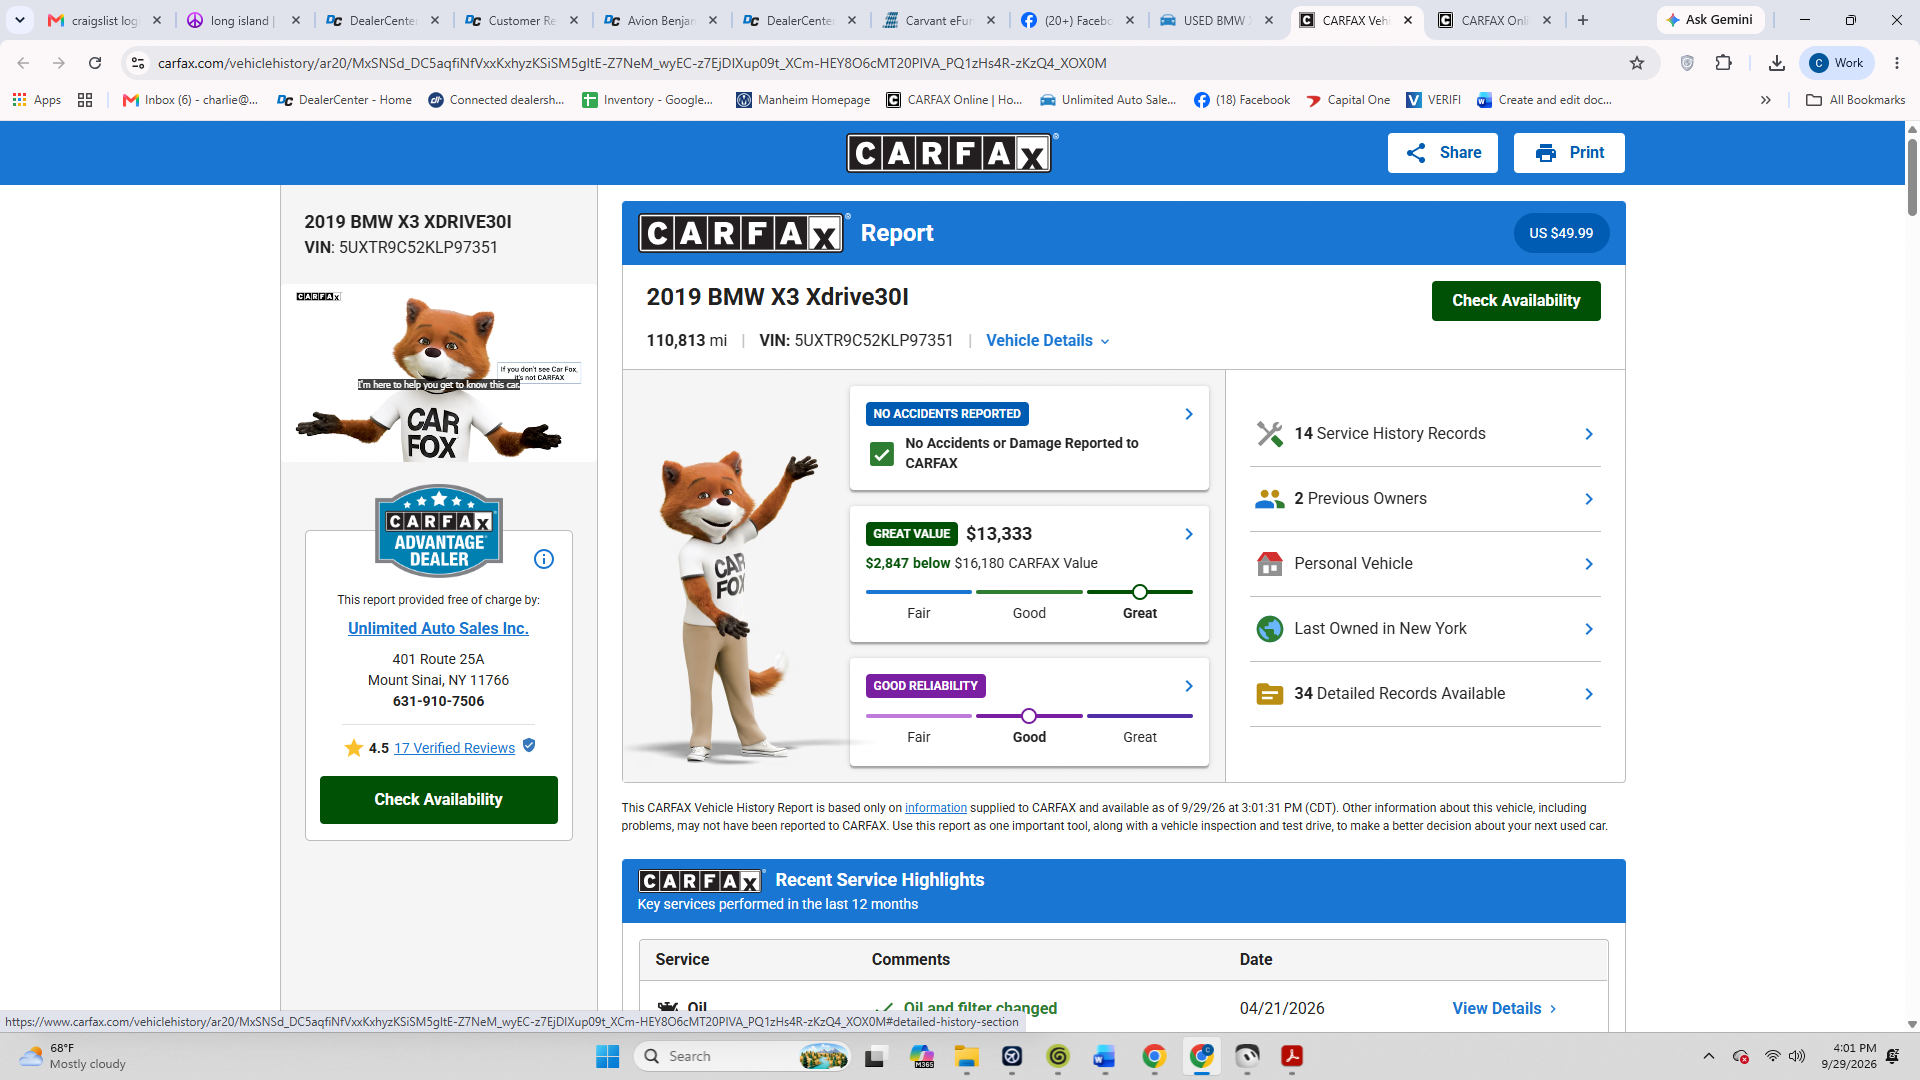Screen dimensions: 1920x1080
Task: Click the Previous Owners people icon
Action: (1269, 499)
